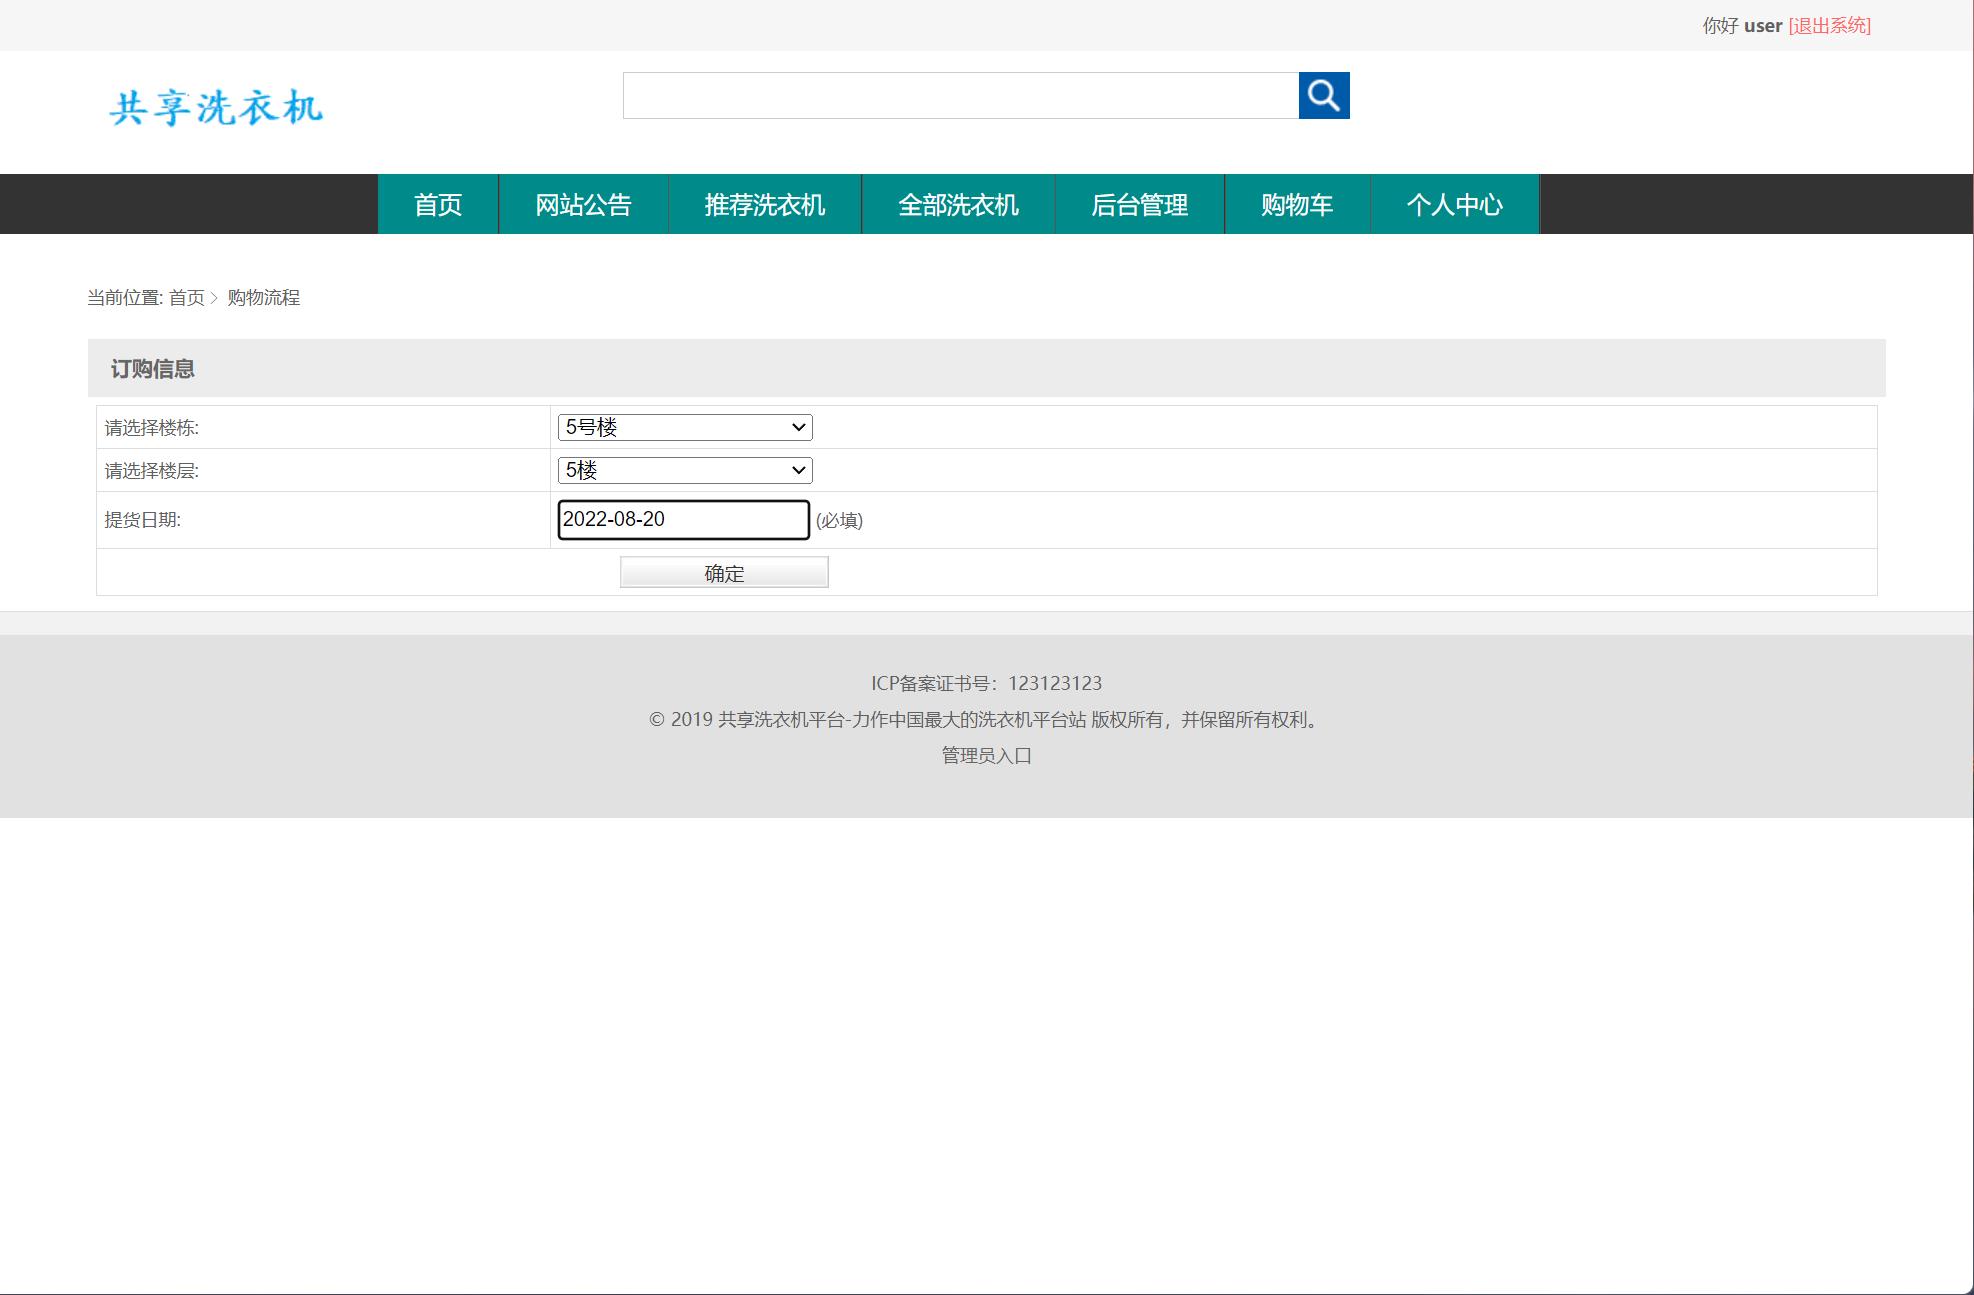The width and height of the screenshot is (1974, 1295).
Task: Click inside the top search box
Action: pos(960,96)
